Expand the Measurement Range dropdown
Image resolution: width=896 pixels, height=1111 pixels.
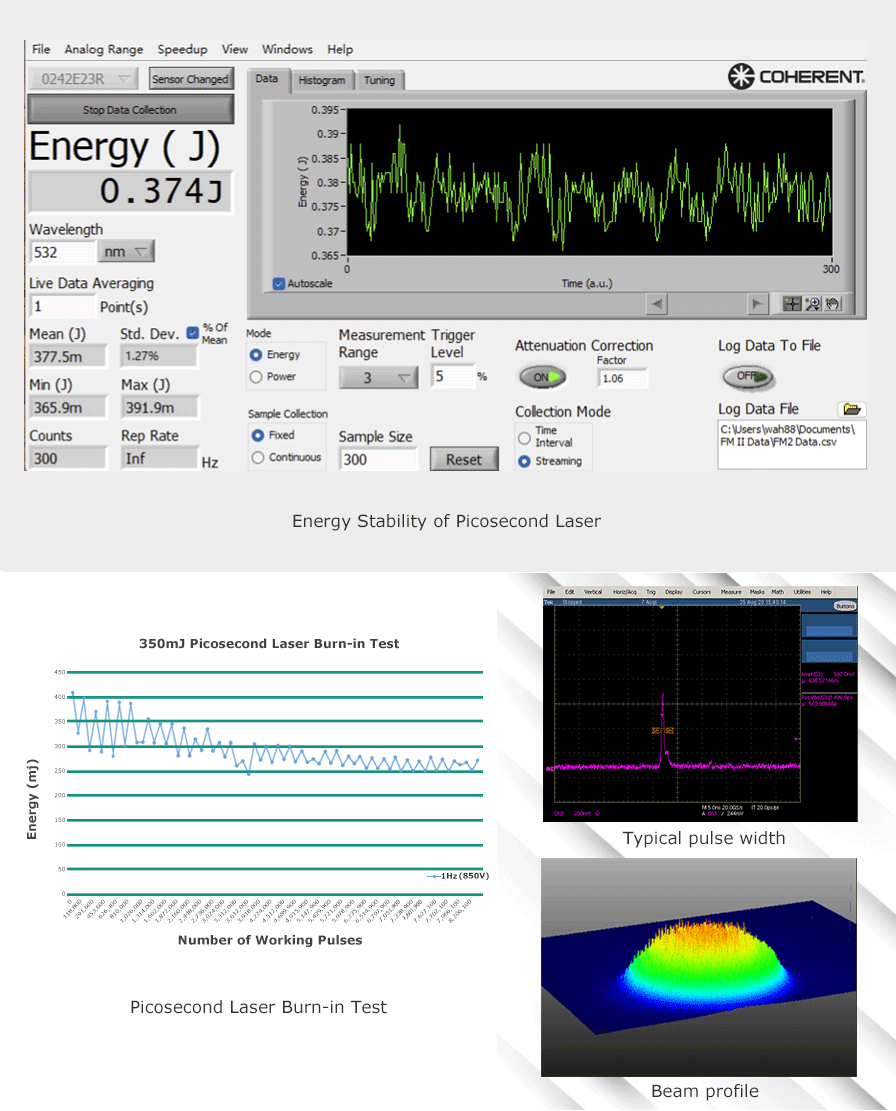pos(378,378)
